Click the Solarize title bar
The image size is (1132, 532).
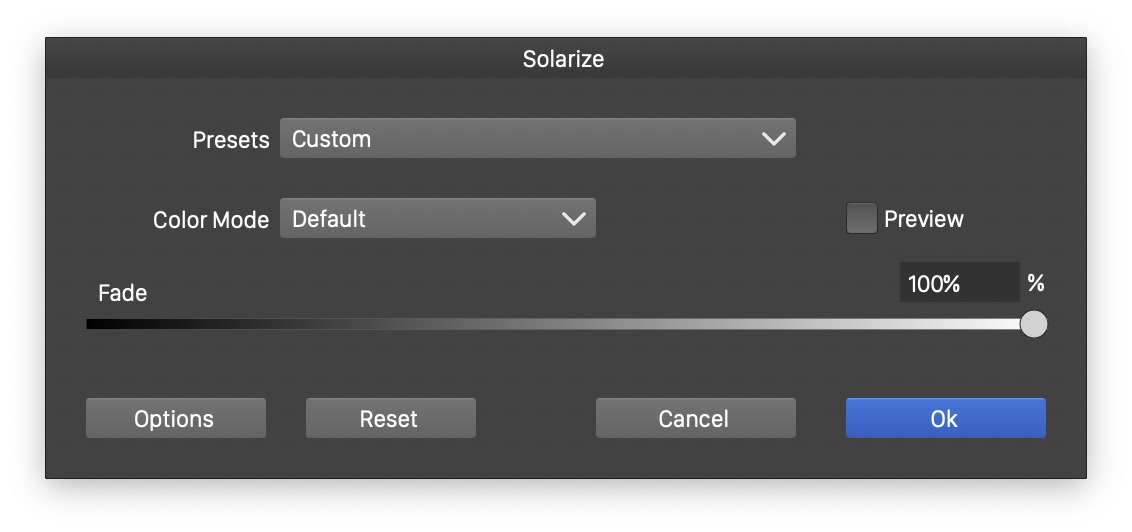point(564,59)
